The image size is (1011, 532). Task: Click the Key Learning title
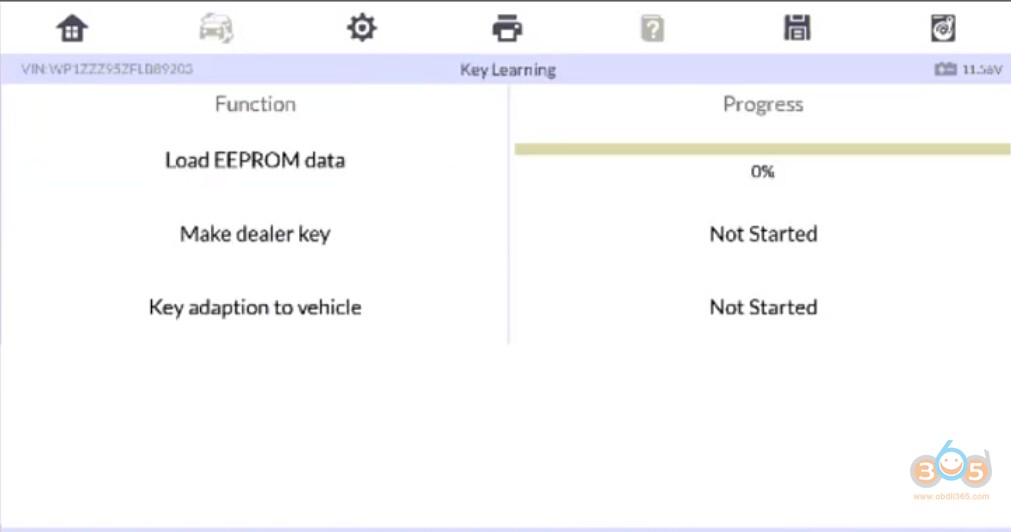coord(507,70)
